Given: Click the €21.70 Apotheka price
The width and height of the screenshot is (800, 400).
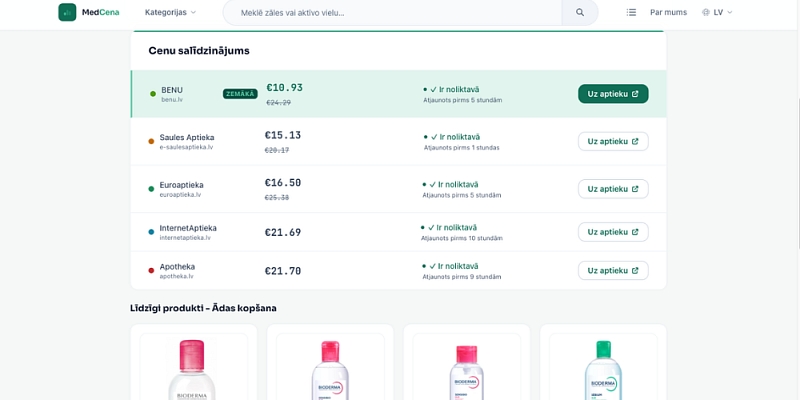Looking at the screenshot, I should point(283,271).
